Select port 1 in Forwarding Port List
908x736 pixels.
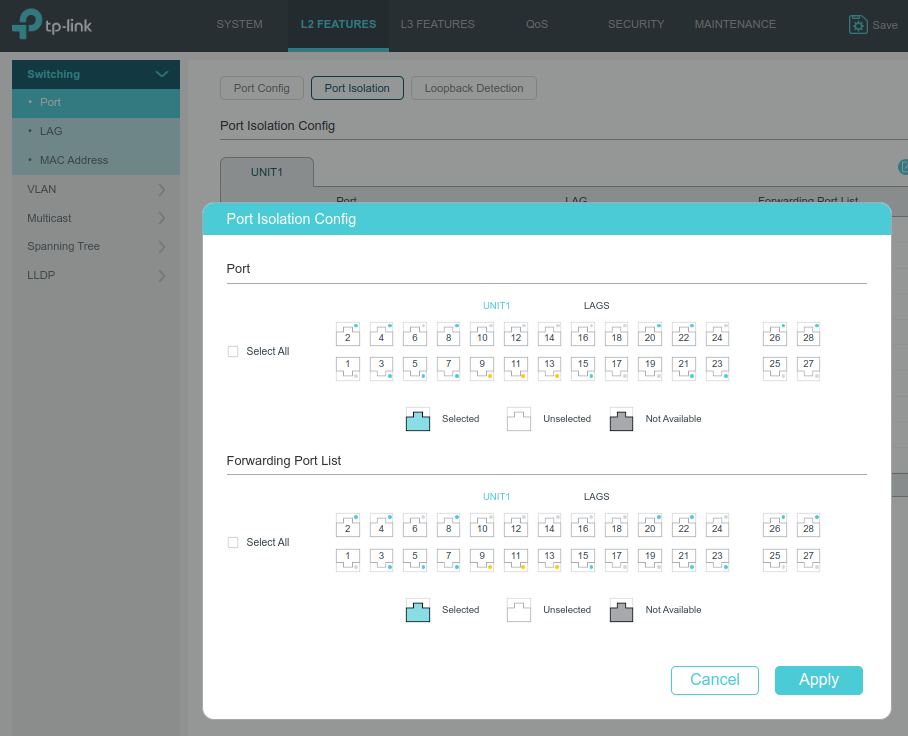[347, 560]
